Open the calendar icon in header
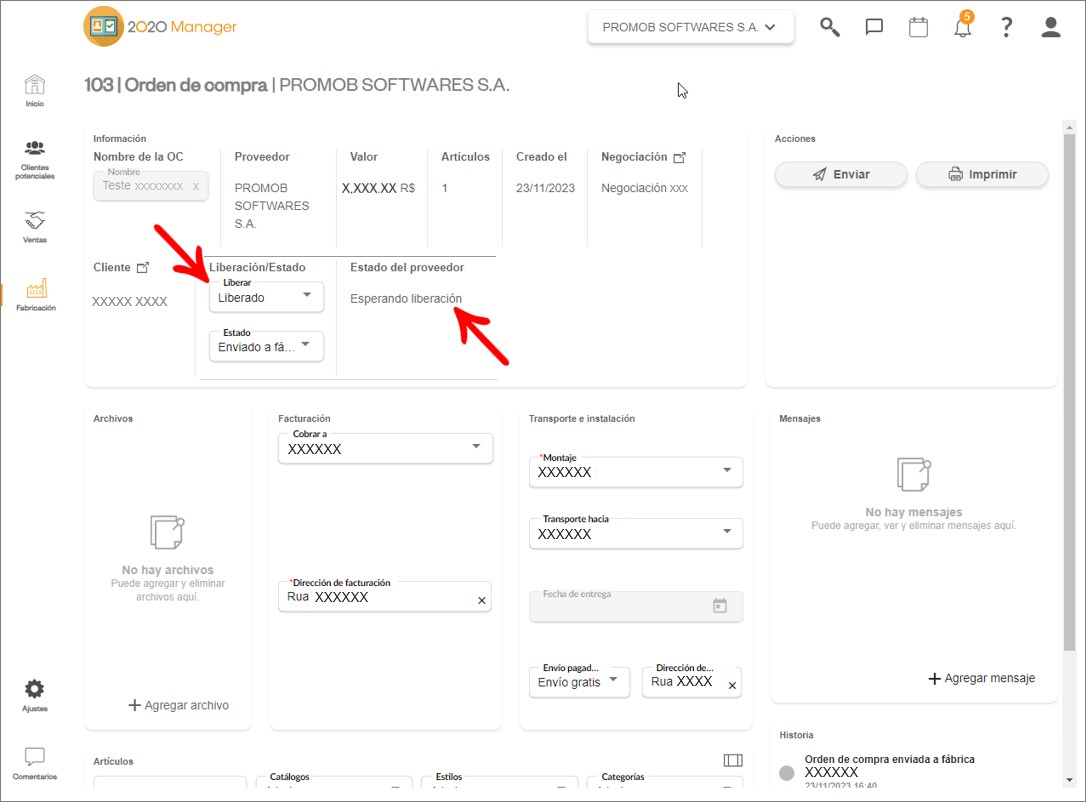Screen dimensions: 1086x802 coord(918,27)
